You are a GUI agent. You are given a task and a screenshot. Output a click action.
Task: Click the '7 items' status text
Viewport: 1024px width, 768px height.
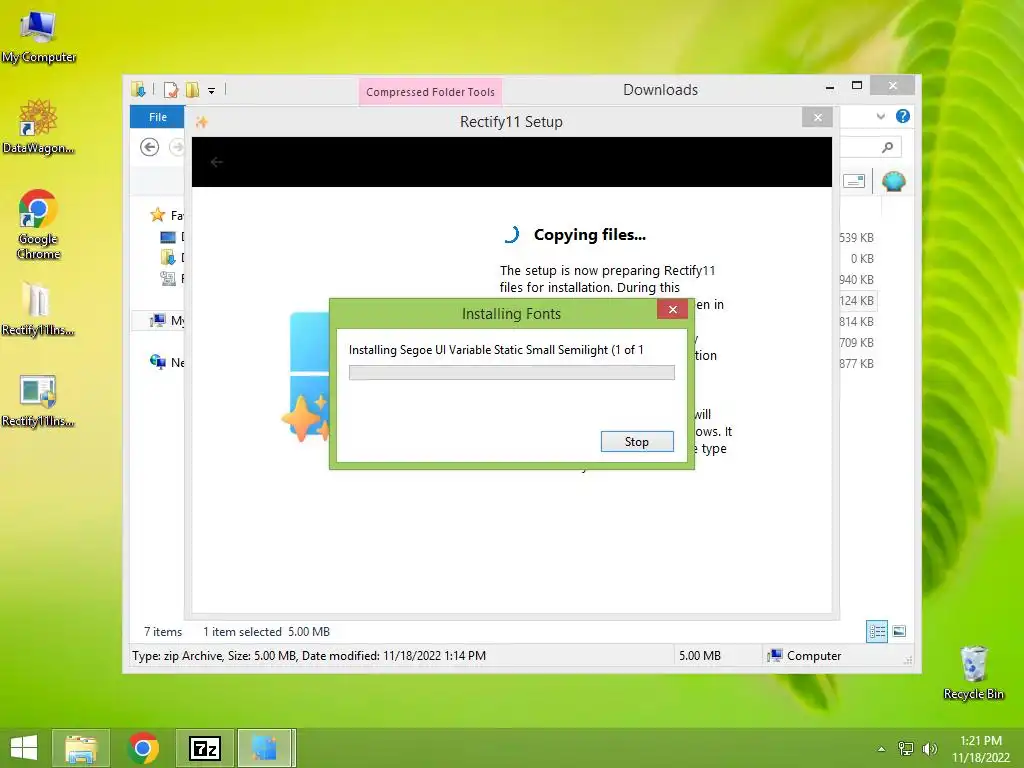click(163, 632)
